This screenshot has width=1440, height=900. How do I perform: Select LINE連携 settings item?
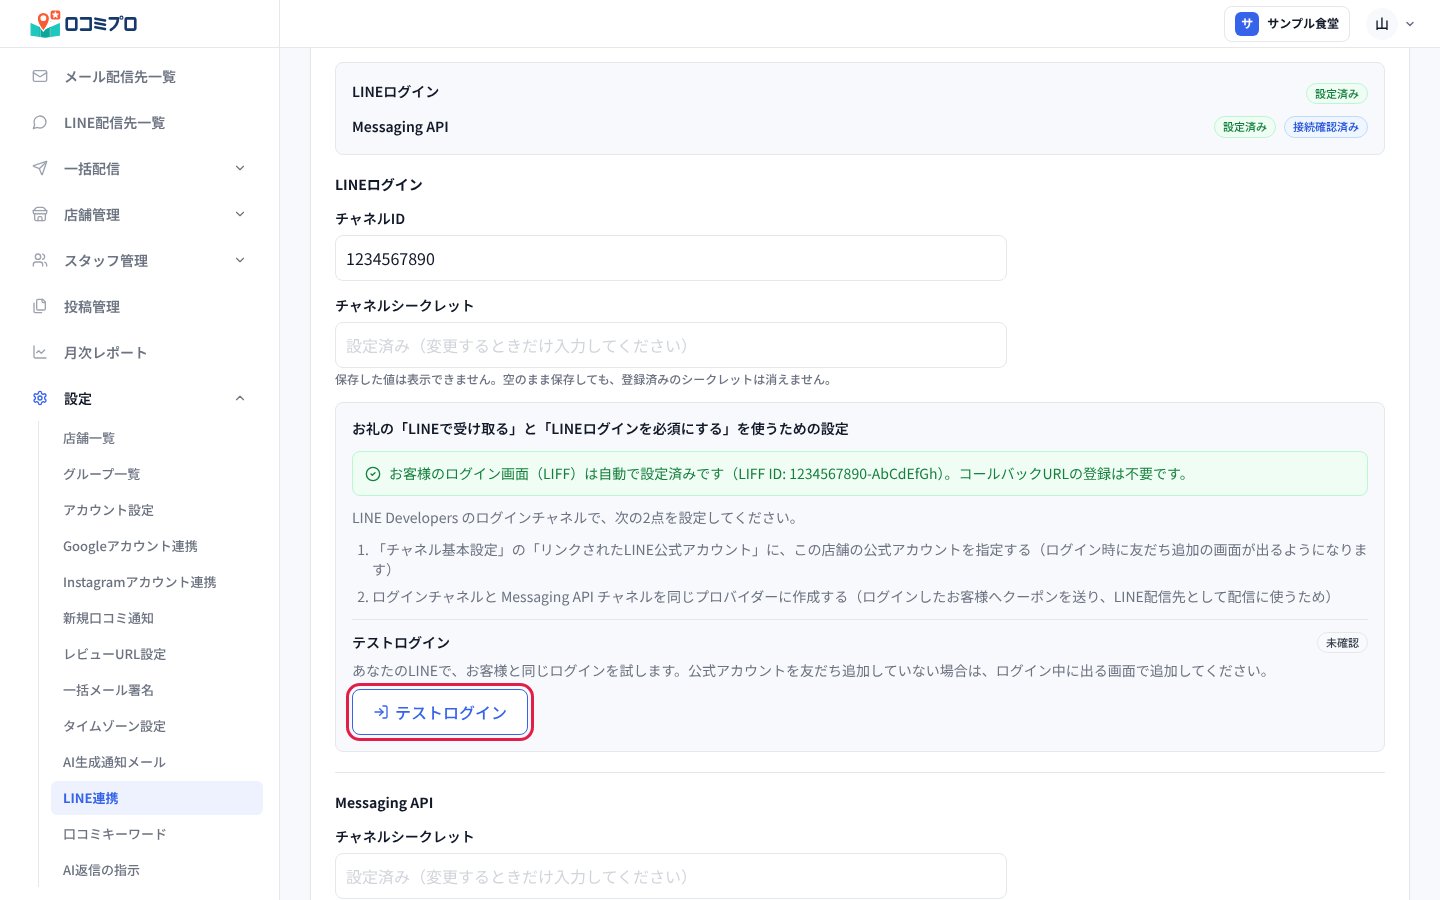point(157,798)
